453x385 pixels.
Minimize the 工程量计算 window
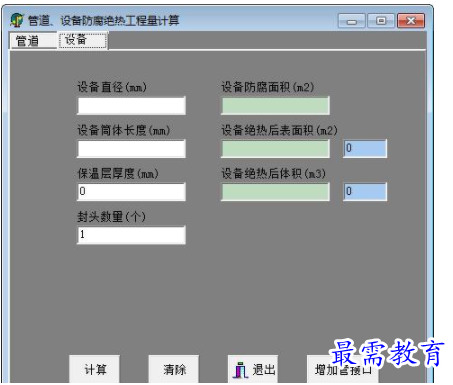tap(352, 21)
